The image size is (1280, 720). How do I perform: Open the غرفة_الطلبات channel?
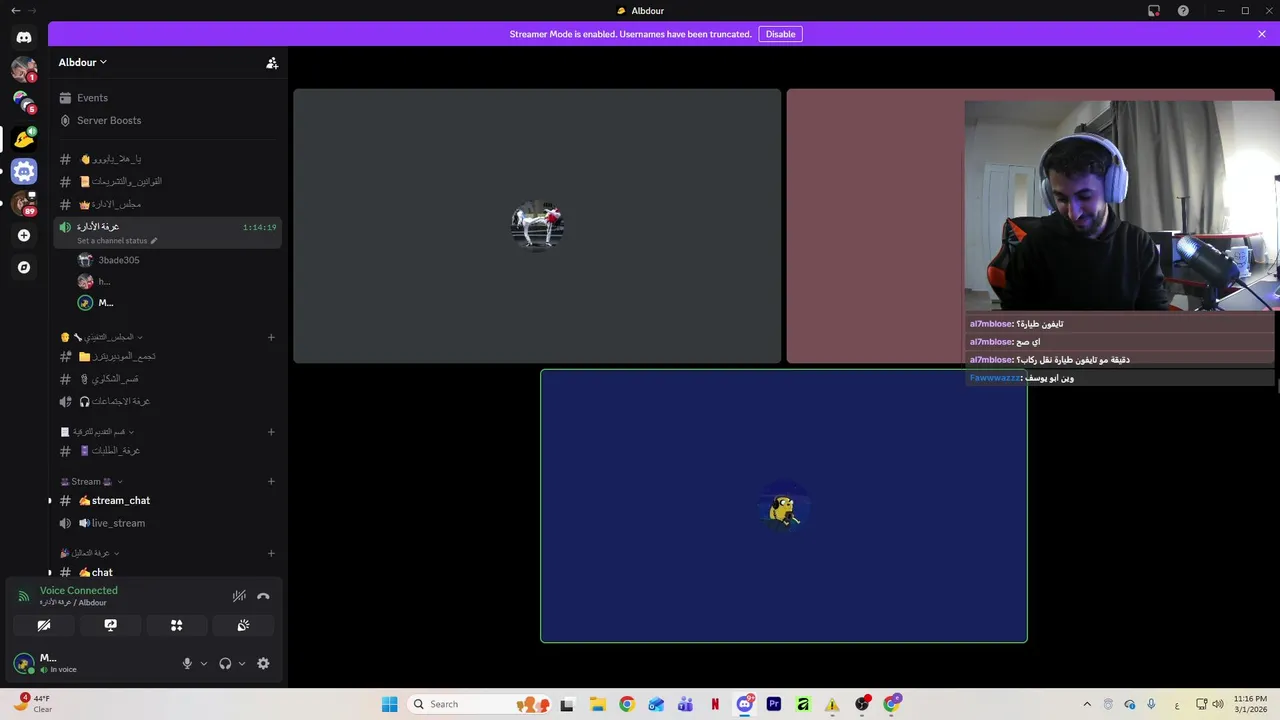point(168,451)
